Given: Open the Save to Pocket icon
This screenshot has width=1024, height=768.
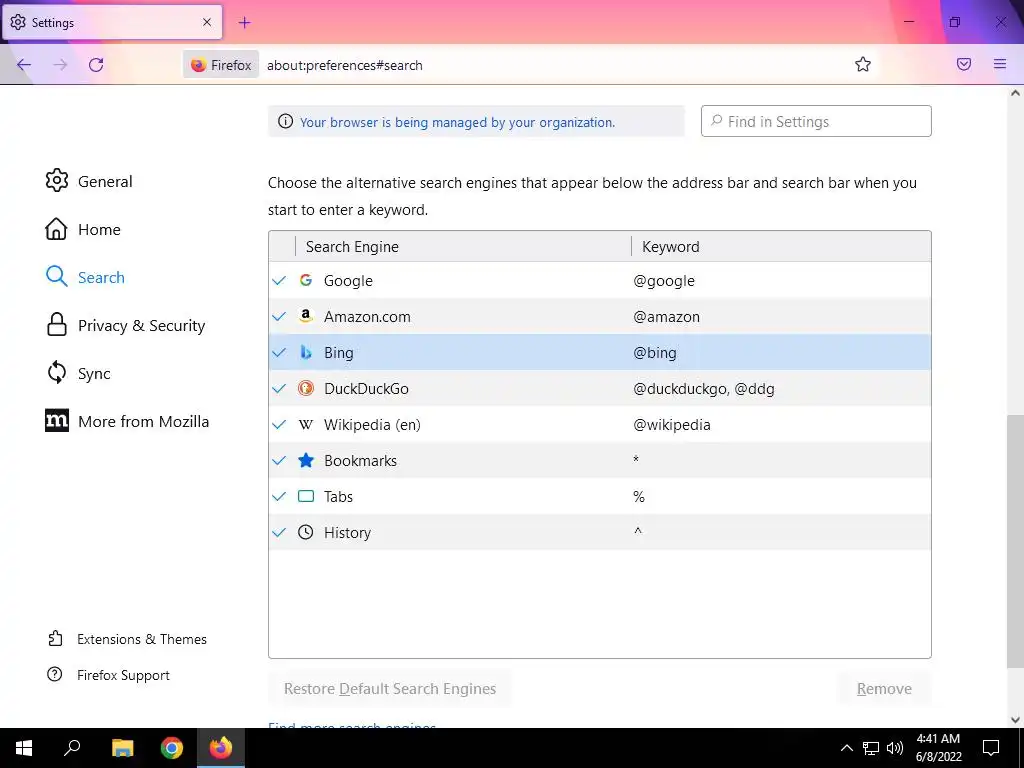Looking at the screenshot, I should 964,64.
